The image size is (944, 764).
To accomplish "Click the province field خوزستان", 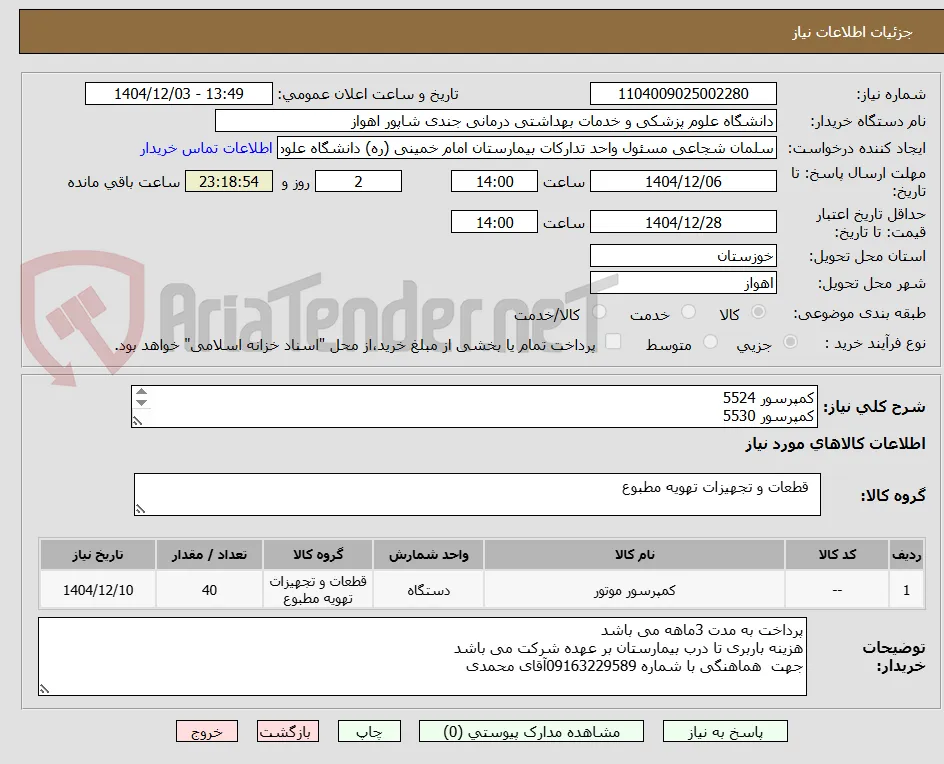I will pos(683,256).
